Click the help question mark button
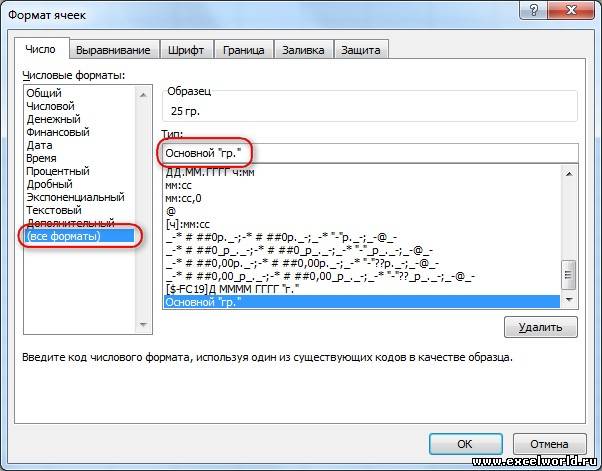This screenshot has height=471, width=602. pos(534,13)
